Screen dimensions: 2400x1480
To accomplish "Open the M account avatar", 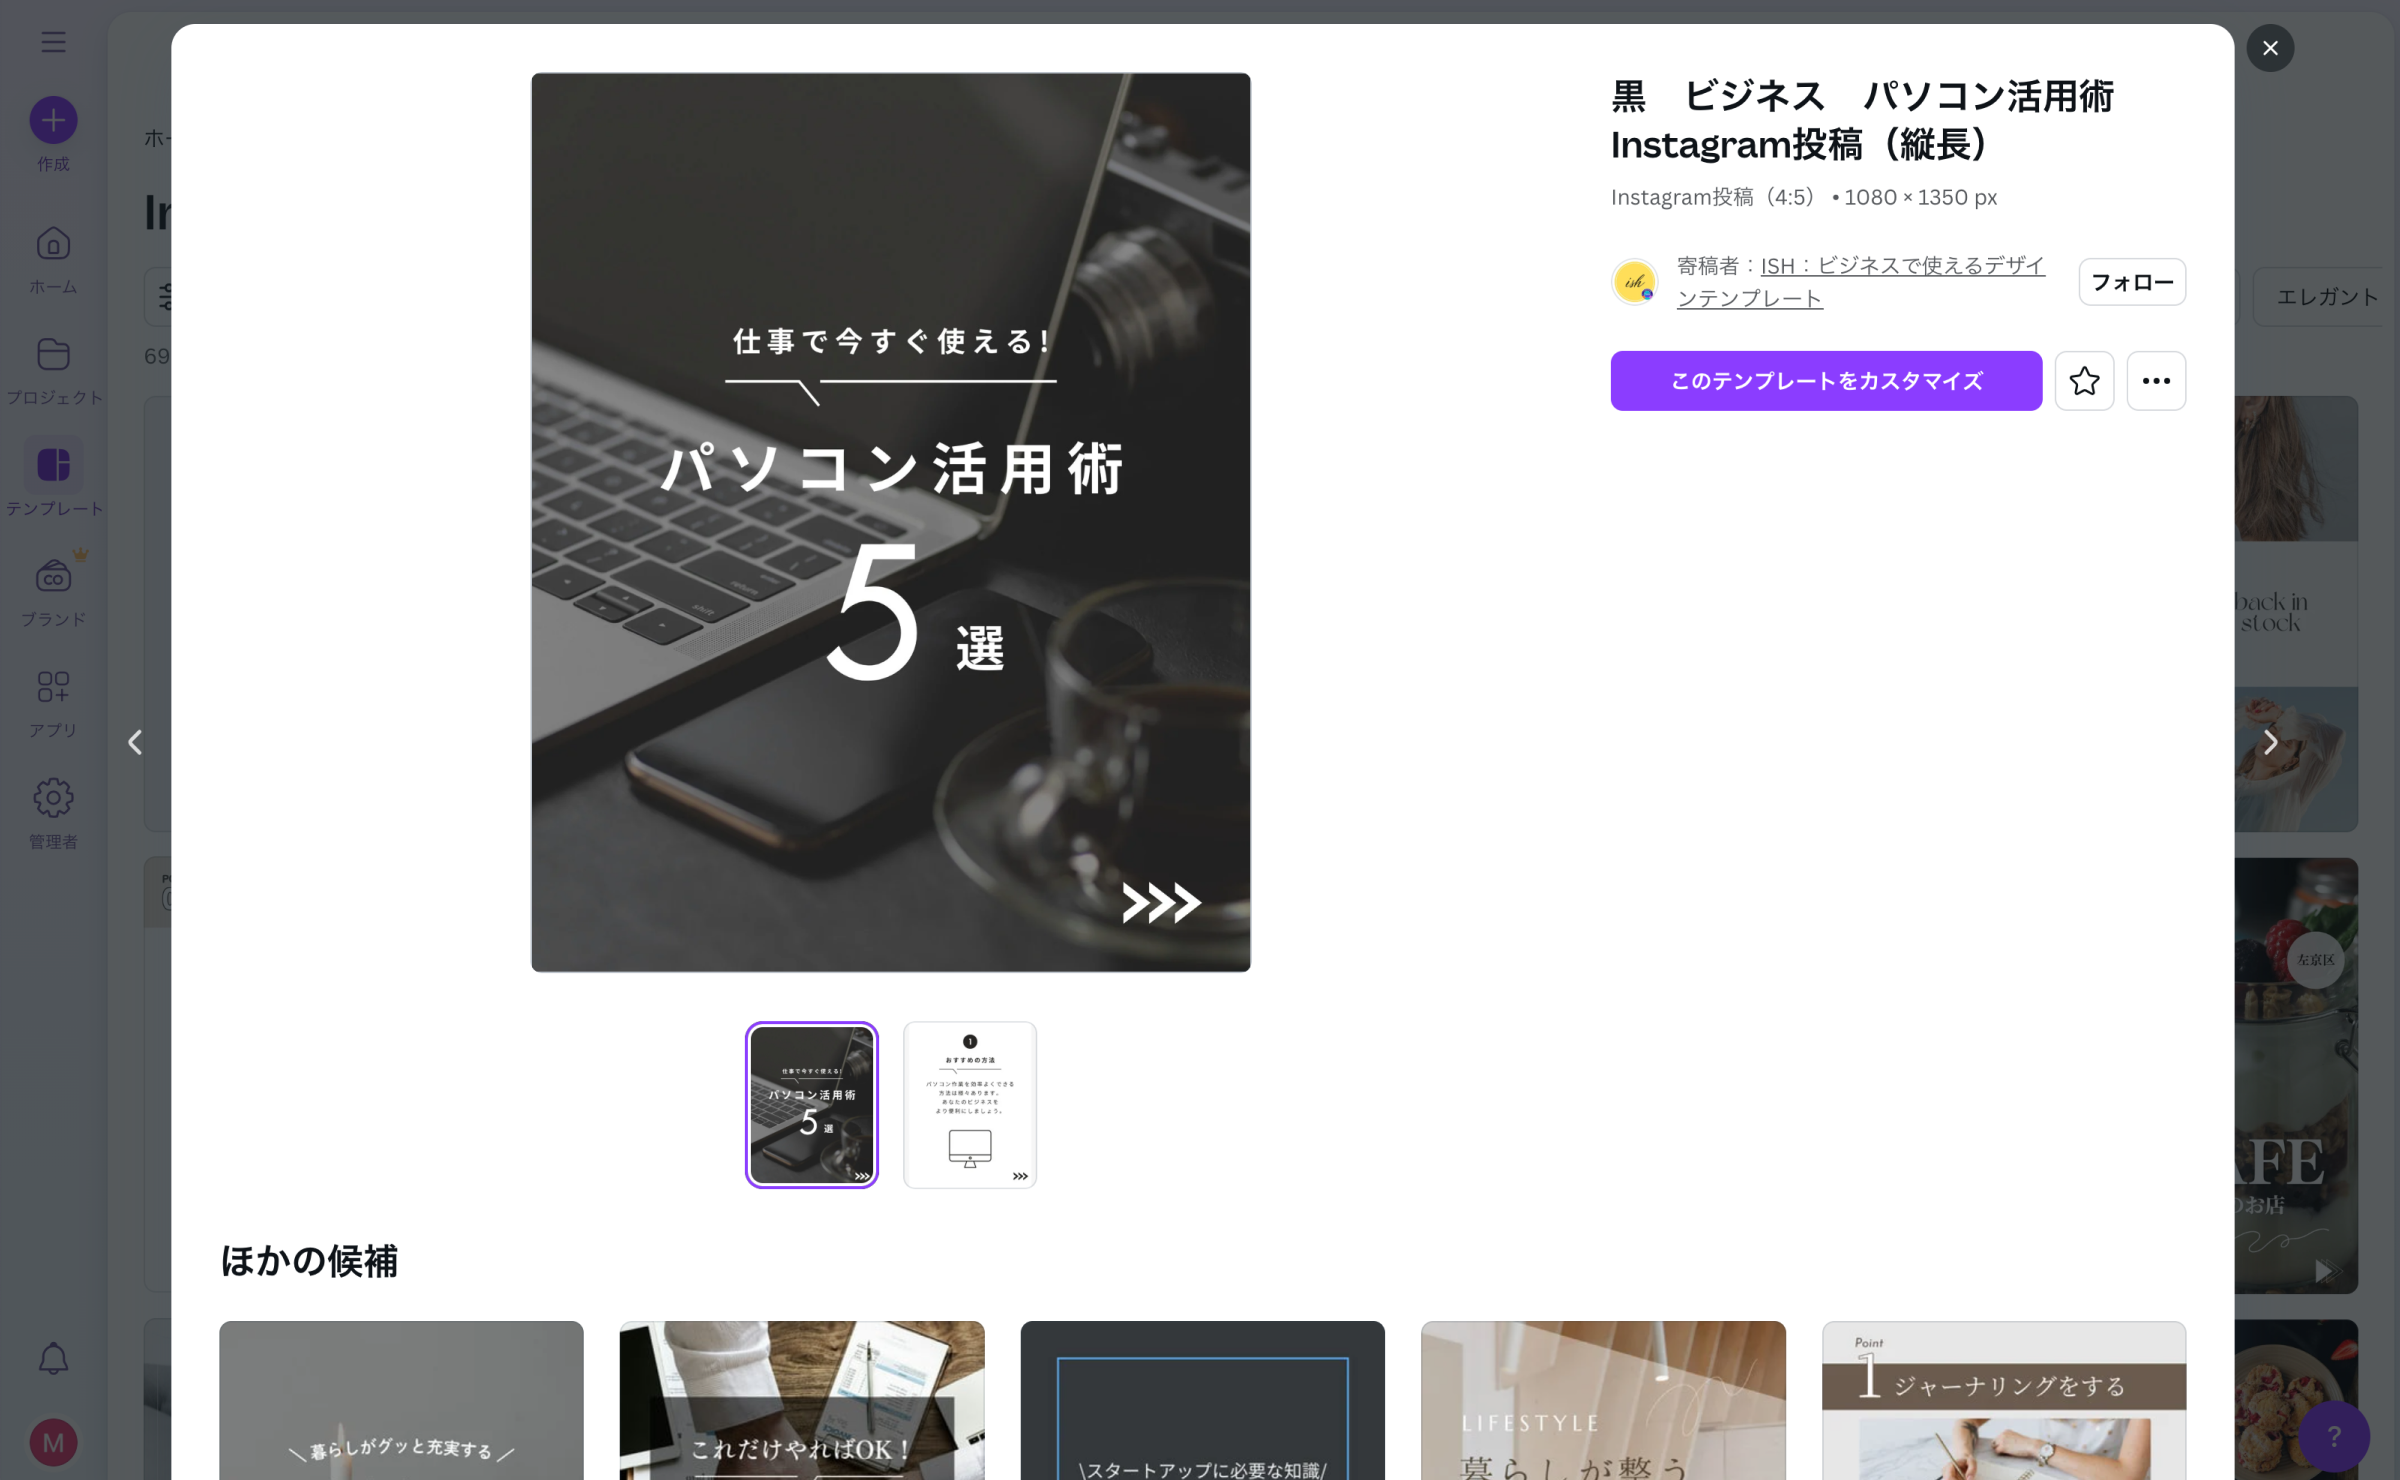I will pyautogui.click(x=53, y=1442).
